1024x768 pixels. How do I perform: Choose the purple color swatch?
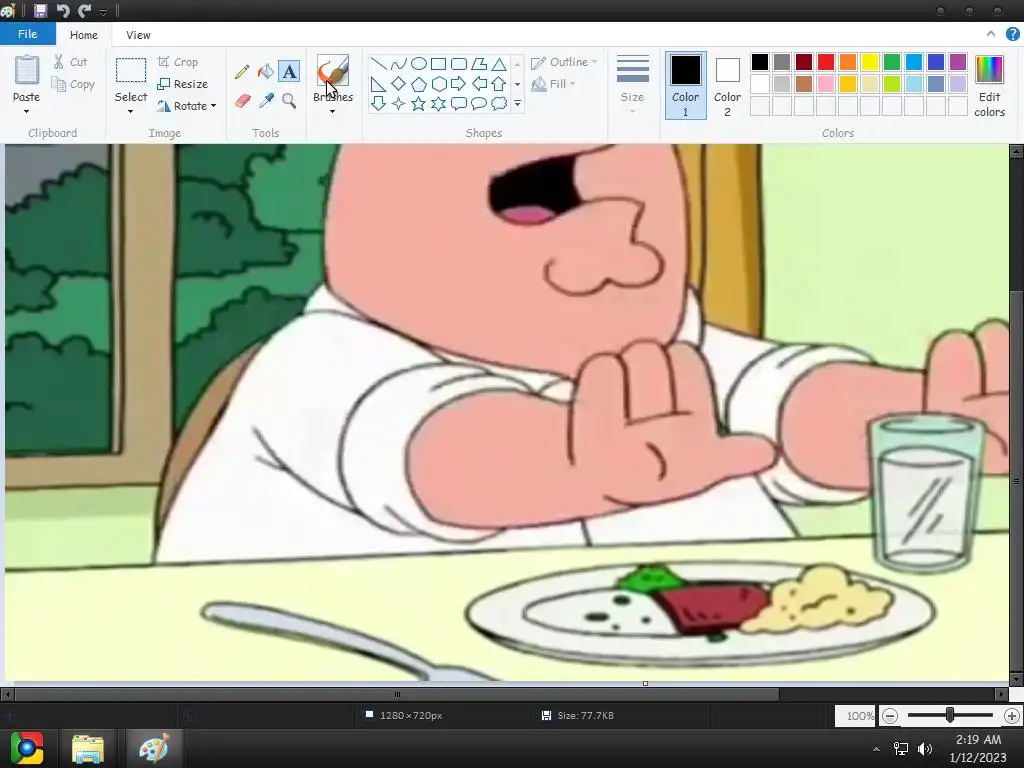957,62
